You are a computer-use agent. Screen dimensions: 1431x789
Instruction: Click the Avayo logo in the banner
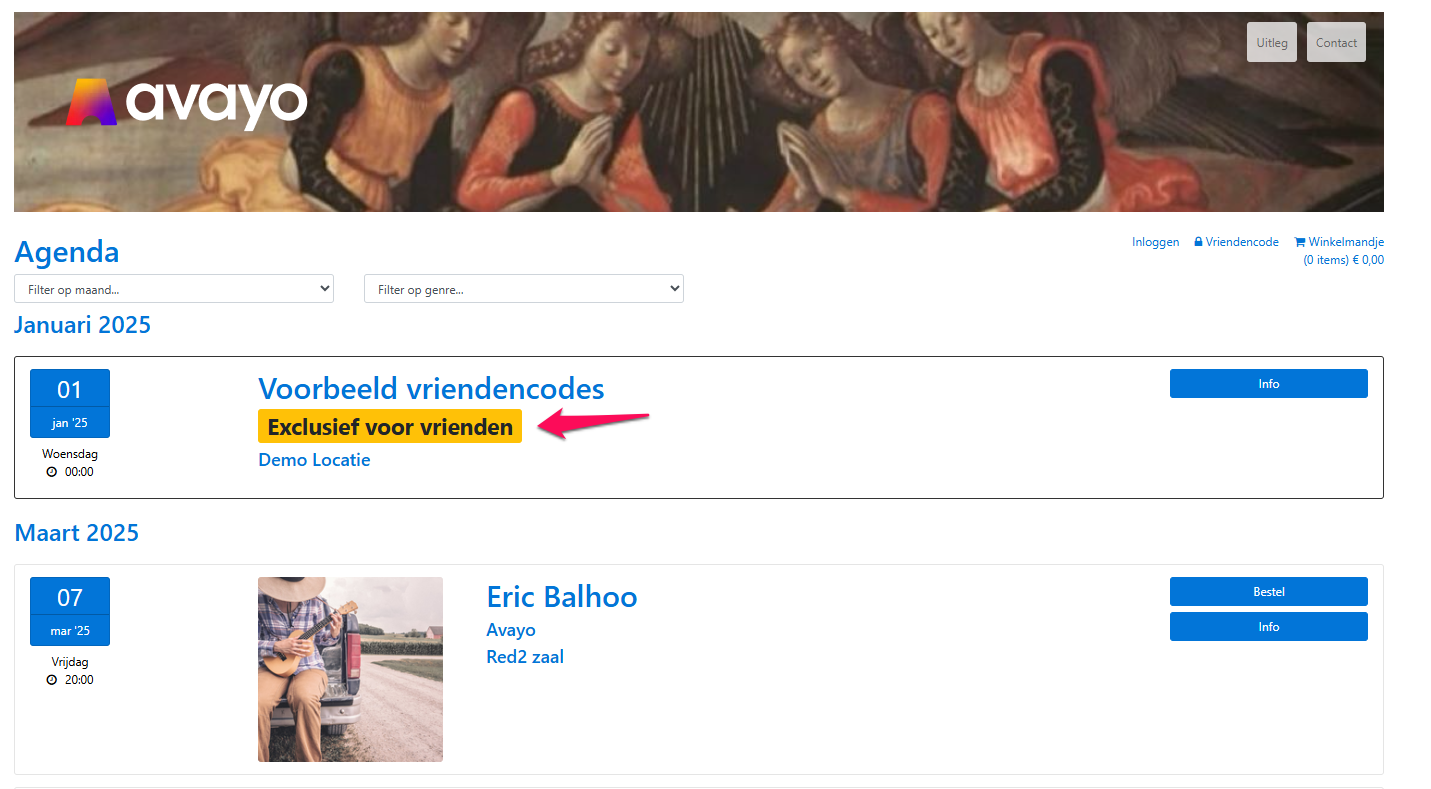[187, 103]
